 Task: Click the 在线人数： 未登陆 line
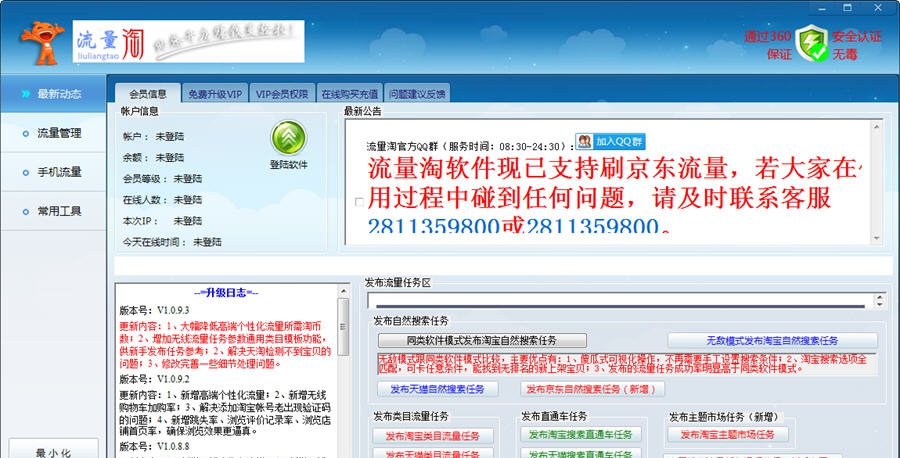[162, 200]
